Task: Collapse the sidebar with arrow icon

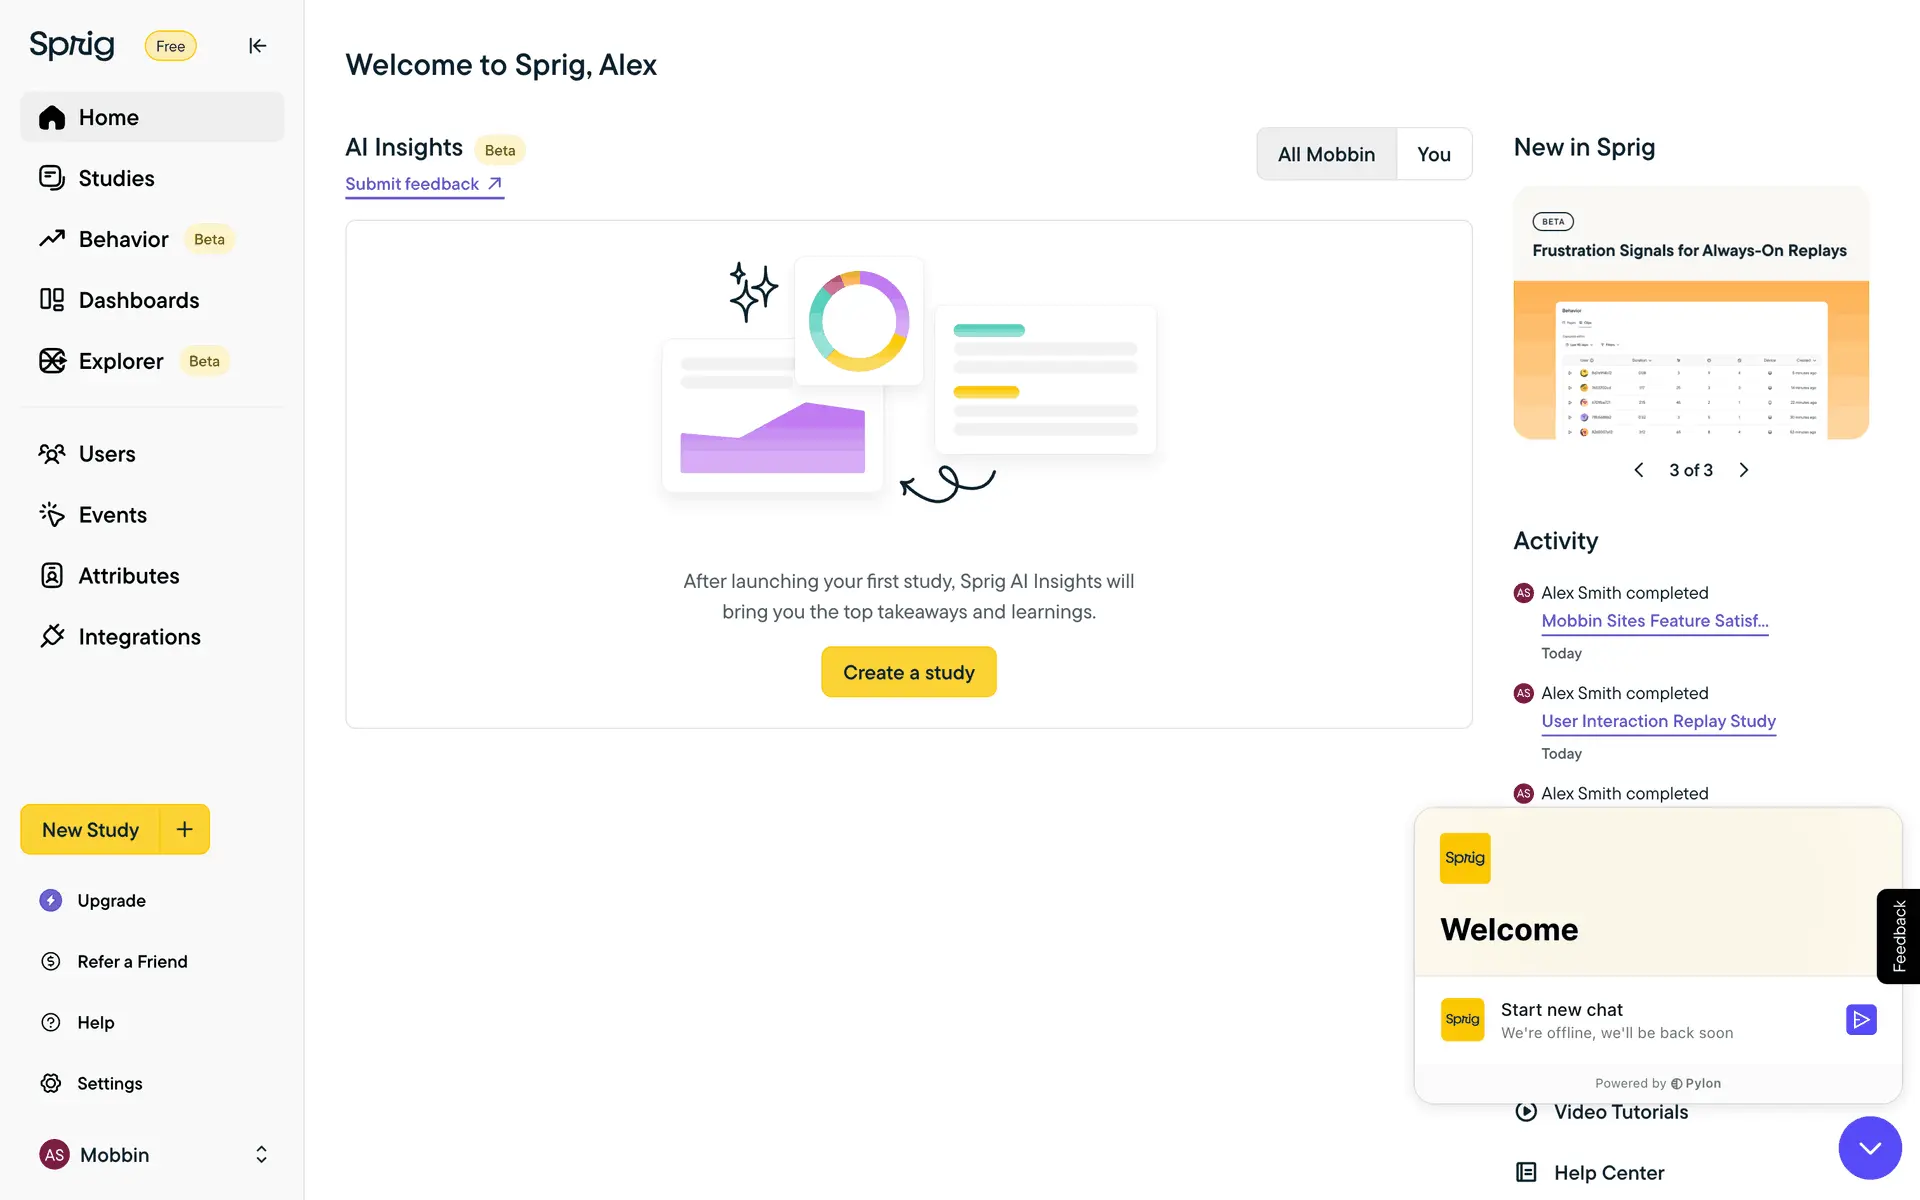Action: [x=257, y=46]
